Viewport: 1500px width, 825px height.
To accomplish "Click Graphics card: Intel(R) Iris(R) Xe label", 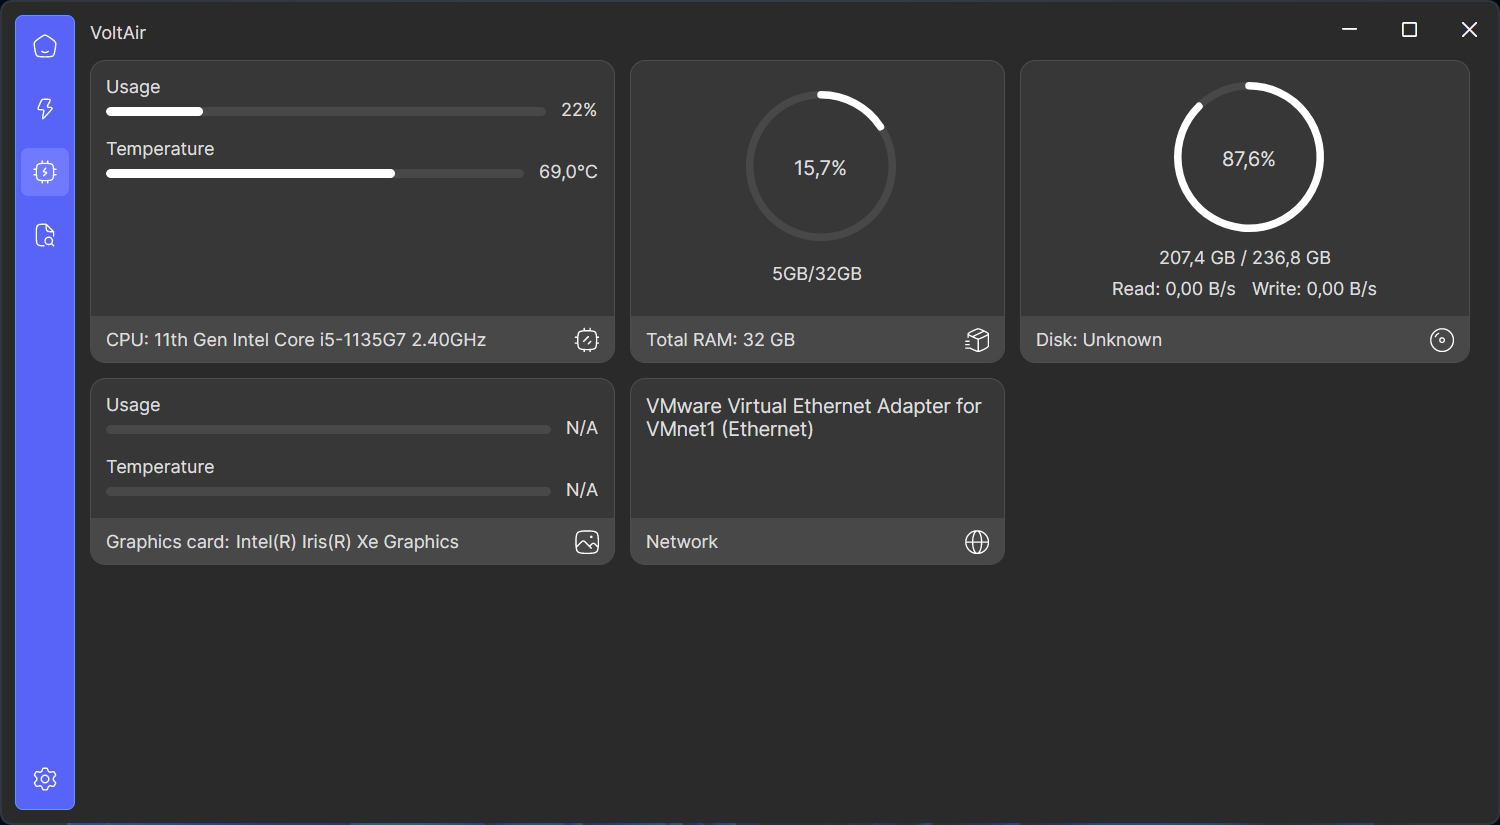I will coord(282,542).
